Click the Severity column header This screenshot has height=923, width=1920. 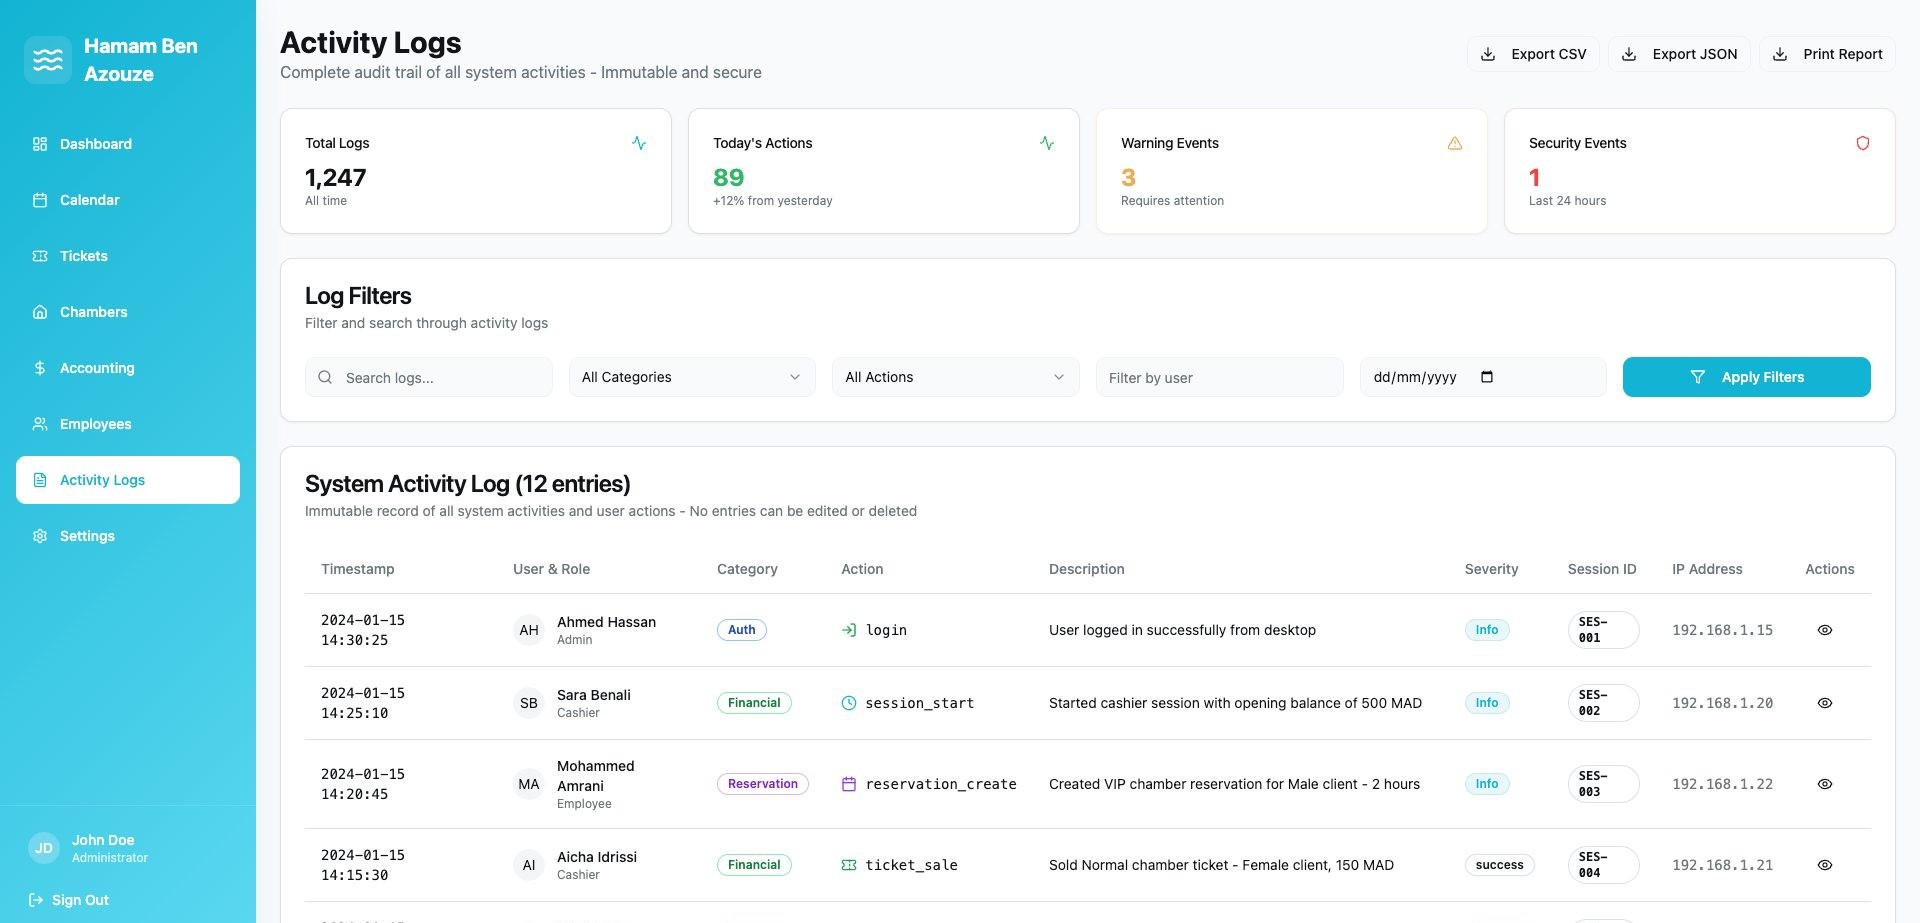(x=1491, y=569)
